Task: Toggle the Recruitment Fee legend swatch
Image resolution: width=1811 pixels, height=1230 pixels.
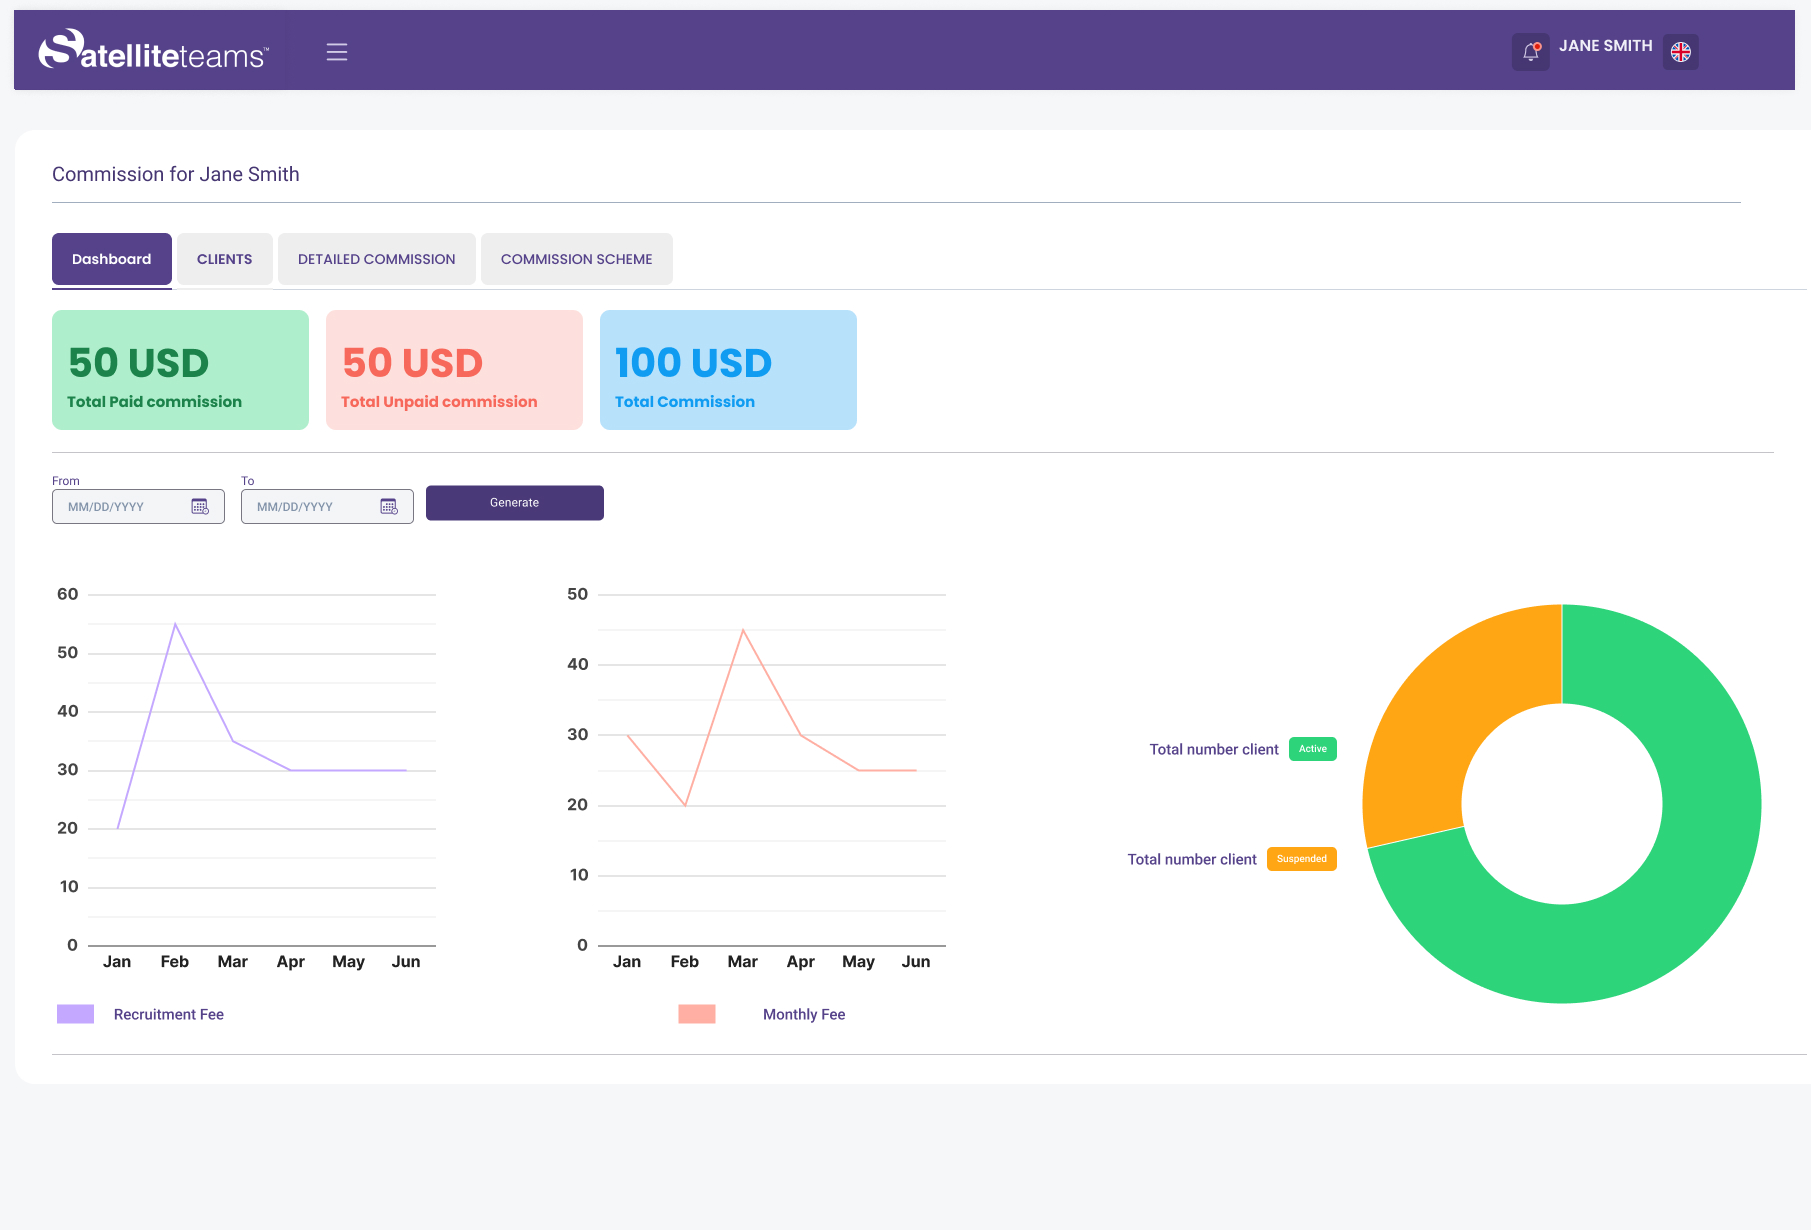Action: pyautogui.click(x=76, y=1014)
